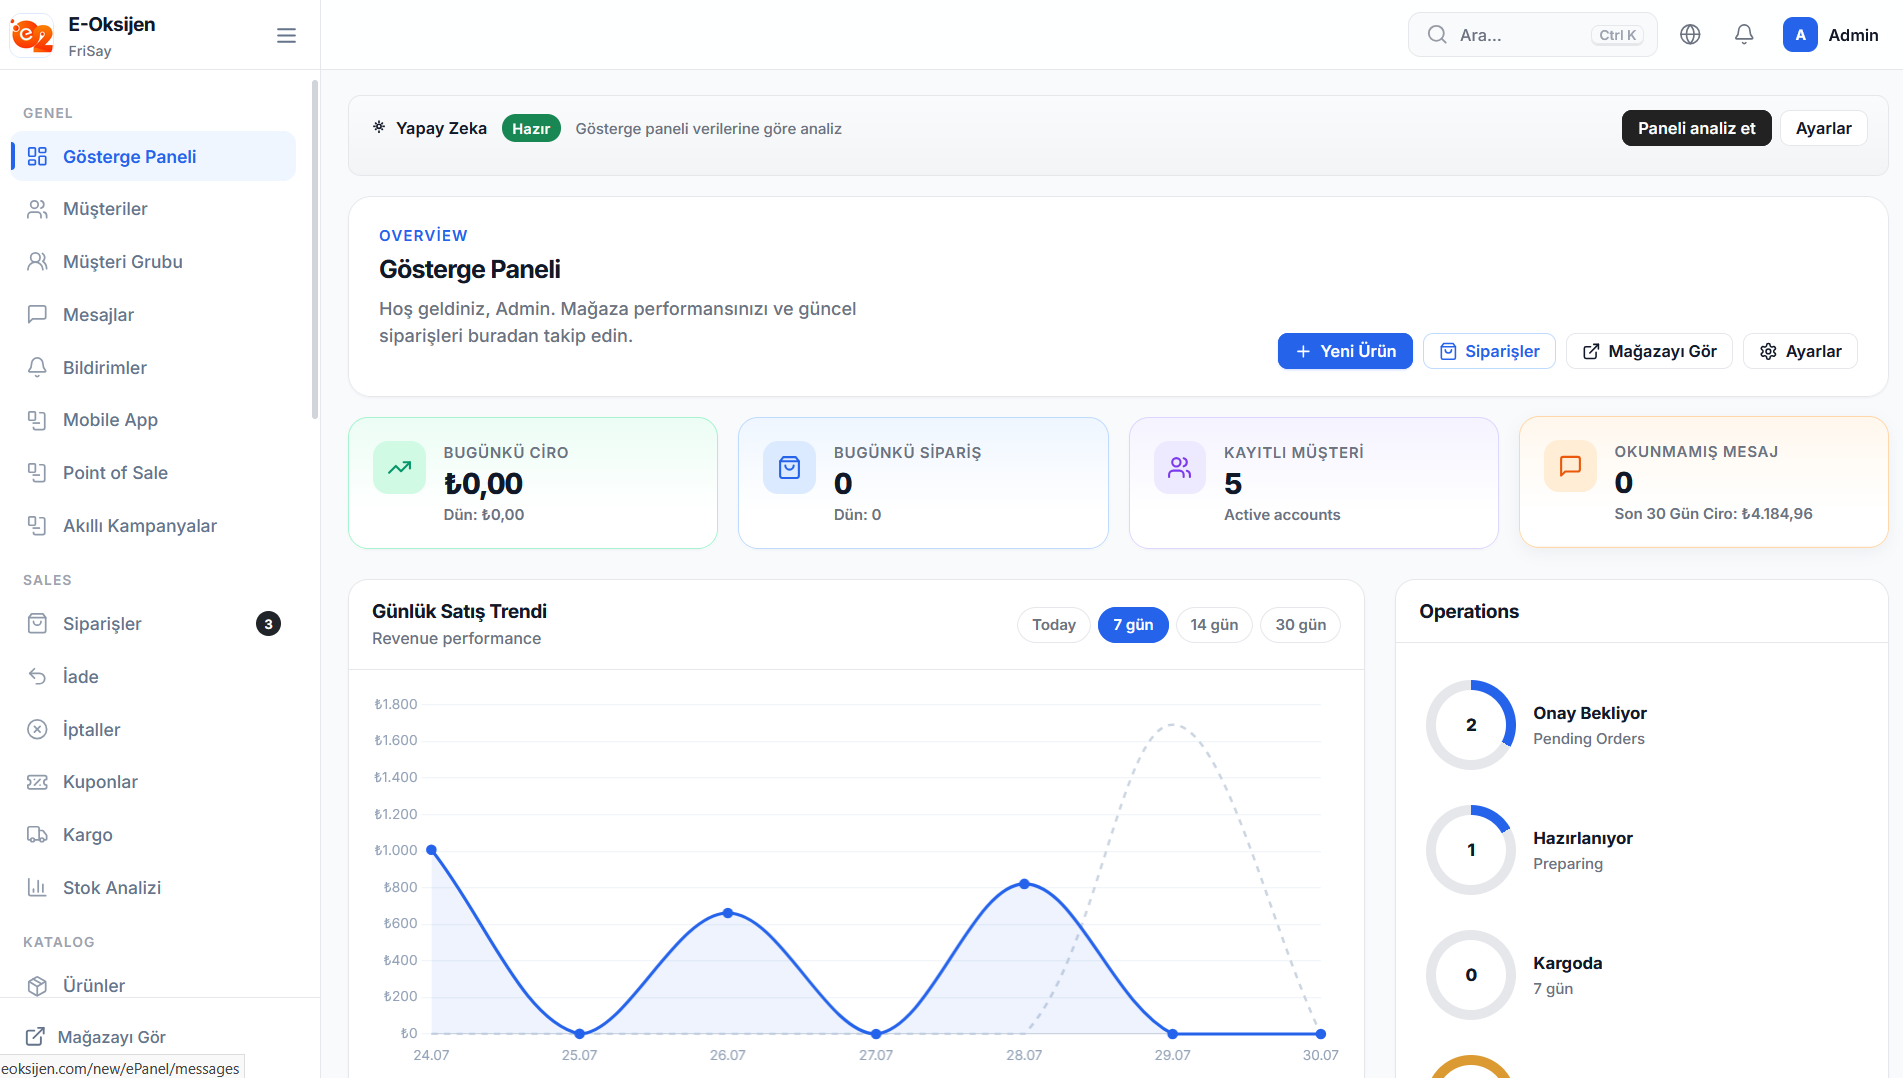This screenshot has width=1903, height=1078.
Task: Open Stok Analizi menu item
Action: click(x=154, y=888)
